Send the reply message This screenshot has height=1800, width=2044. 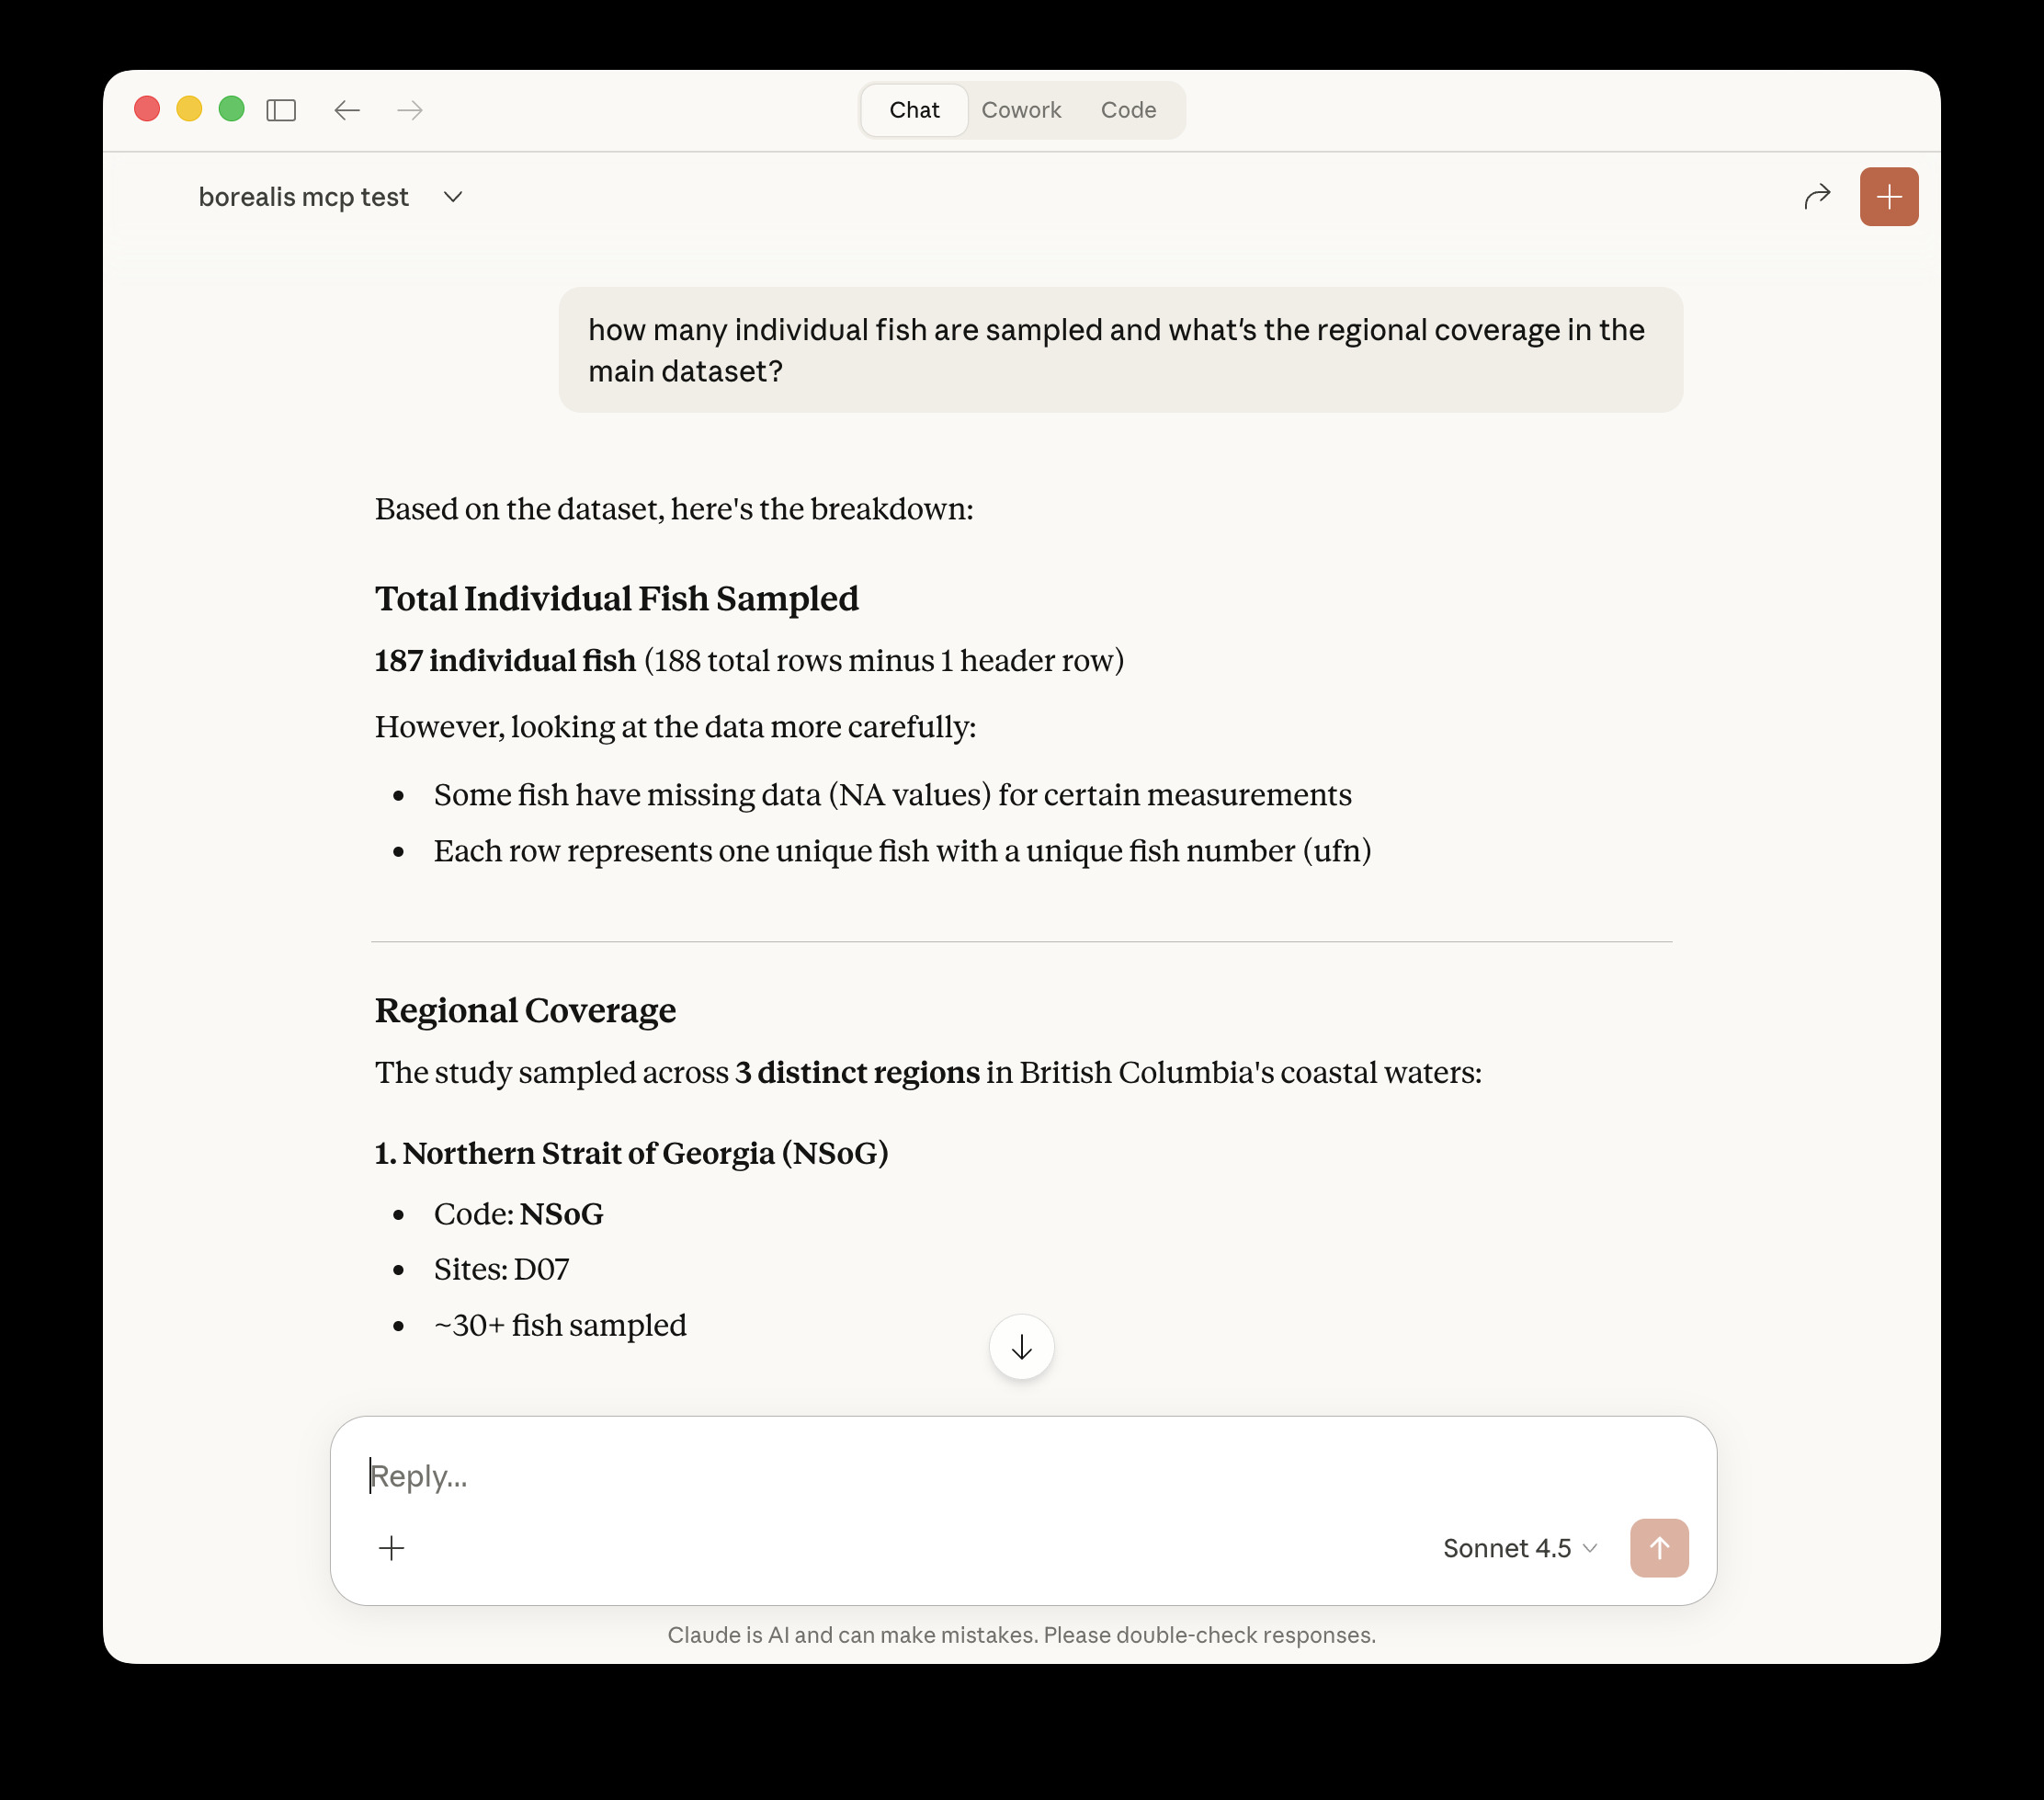pyautogui.click(x=1659, y=1547)
